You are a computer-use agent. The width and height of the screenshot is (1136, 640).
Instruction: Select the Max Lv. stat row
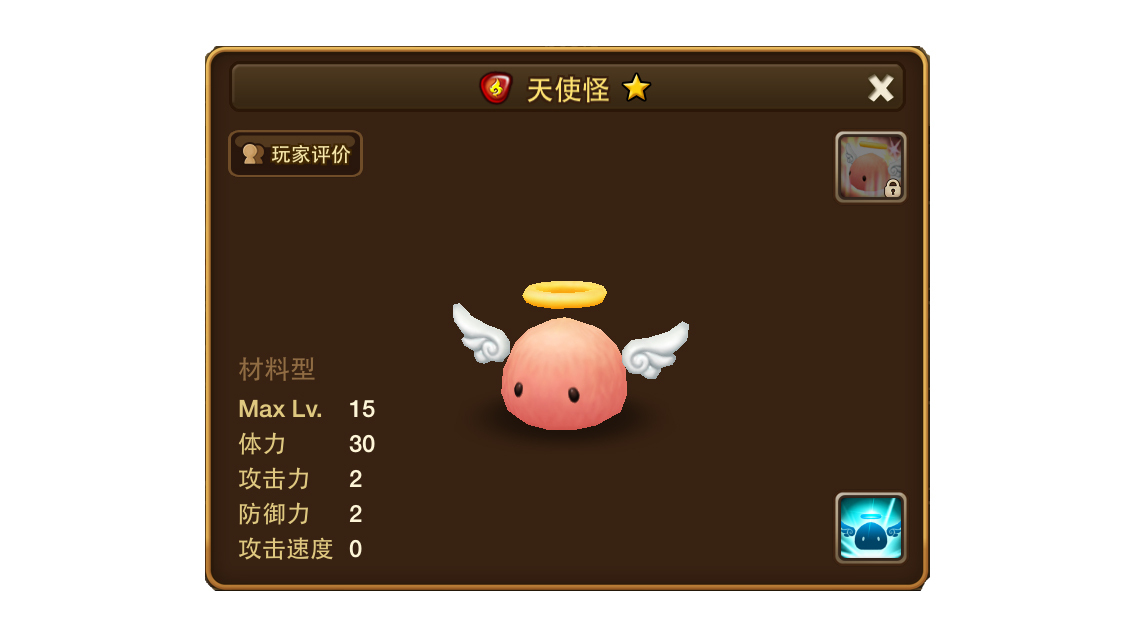[307, 409]
